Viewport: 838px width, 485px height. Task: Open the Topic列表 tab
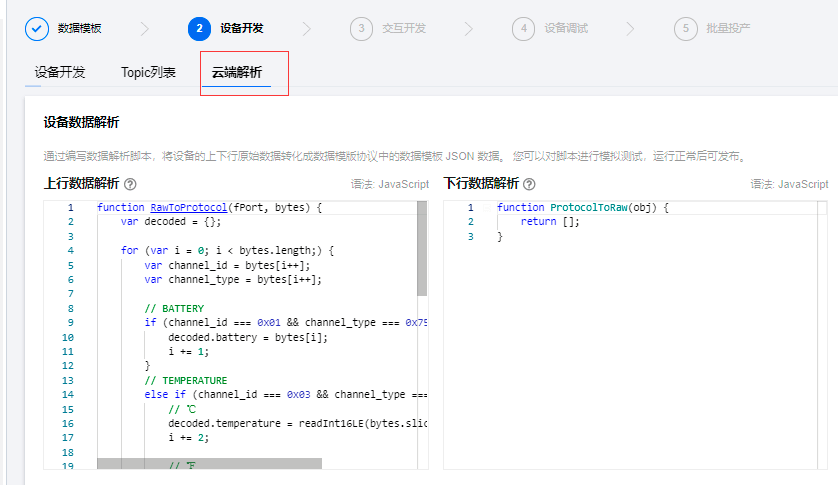[x=148, y=73]
